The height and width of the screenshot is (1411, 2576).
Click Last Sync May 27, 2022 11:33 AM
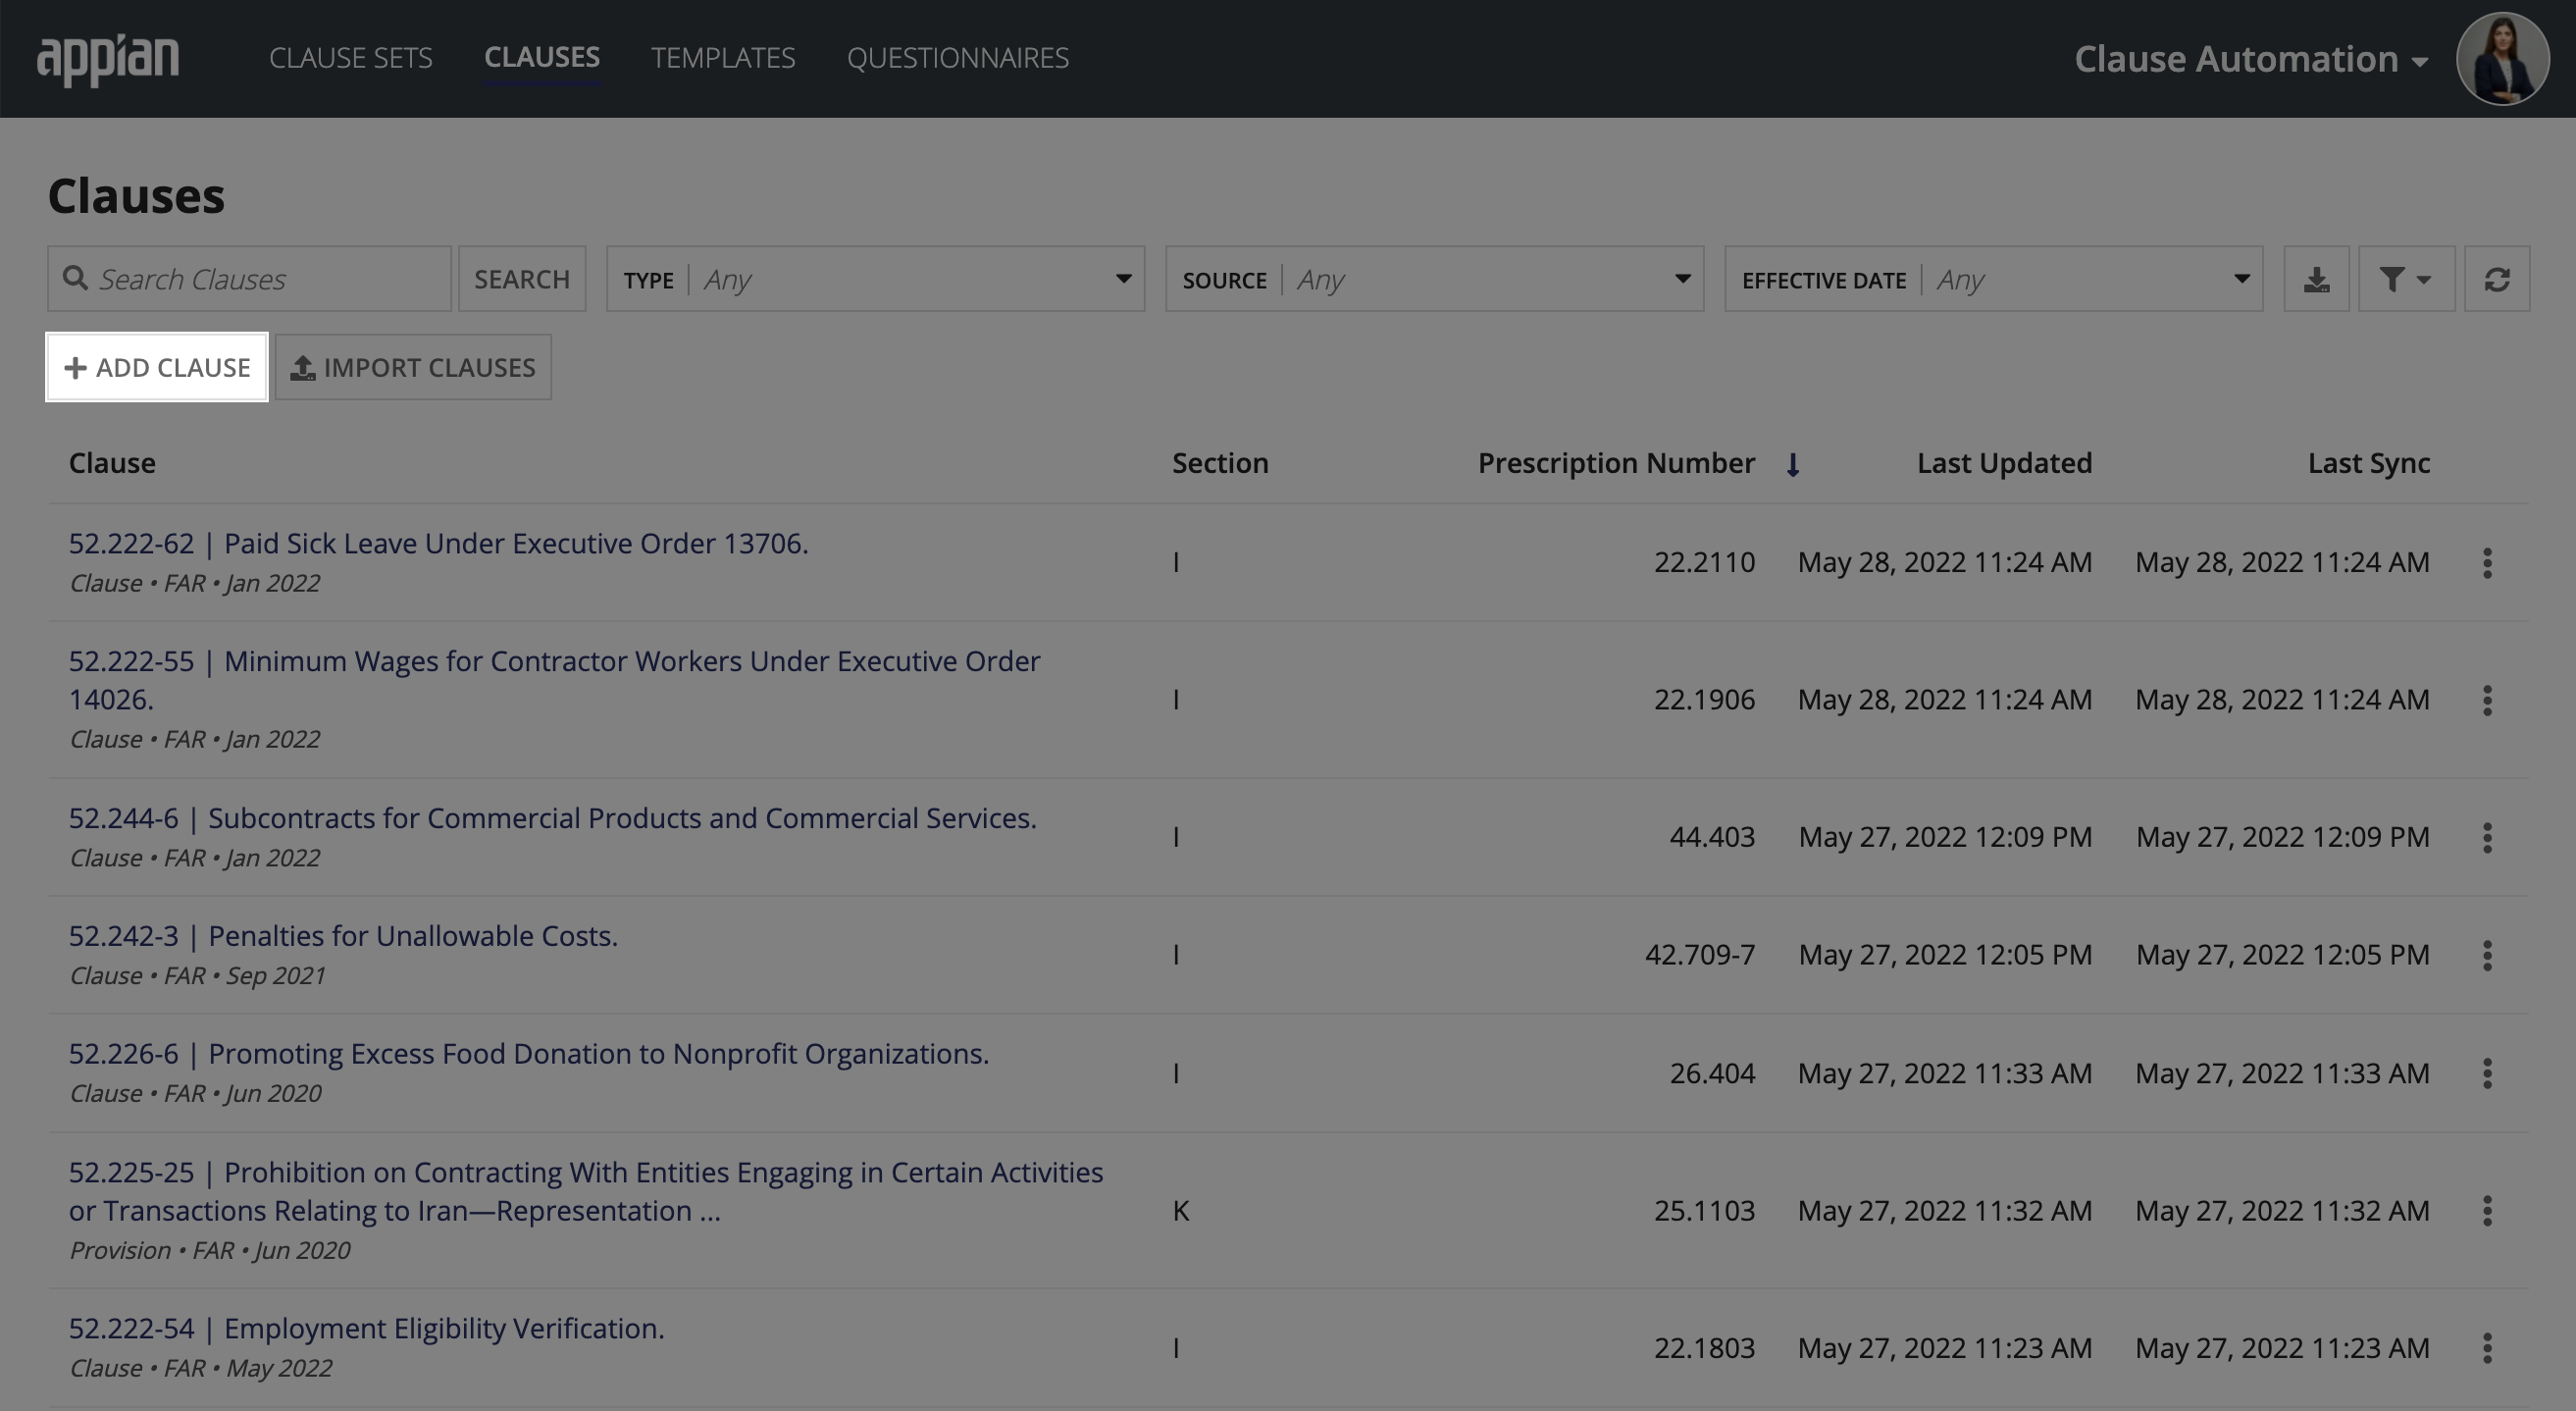pos(2282,1074)
